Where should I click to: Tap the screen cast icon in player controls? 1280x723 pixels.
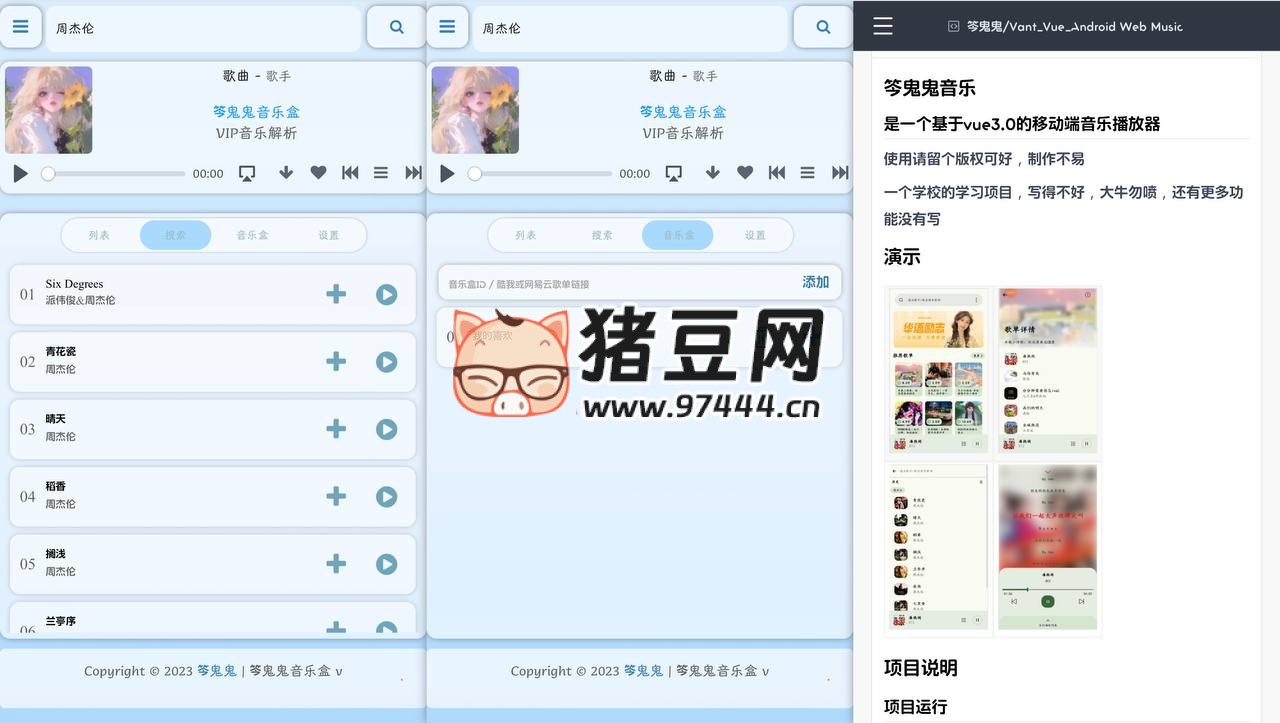pos(247,173)
